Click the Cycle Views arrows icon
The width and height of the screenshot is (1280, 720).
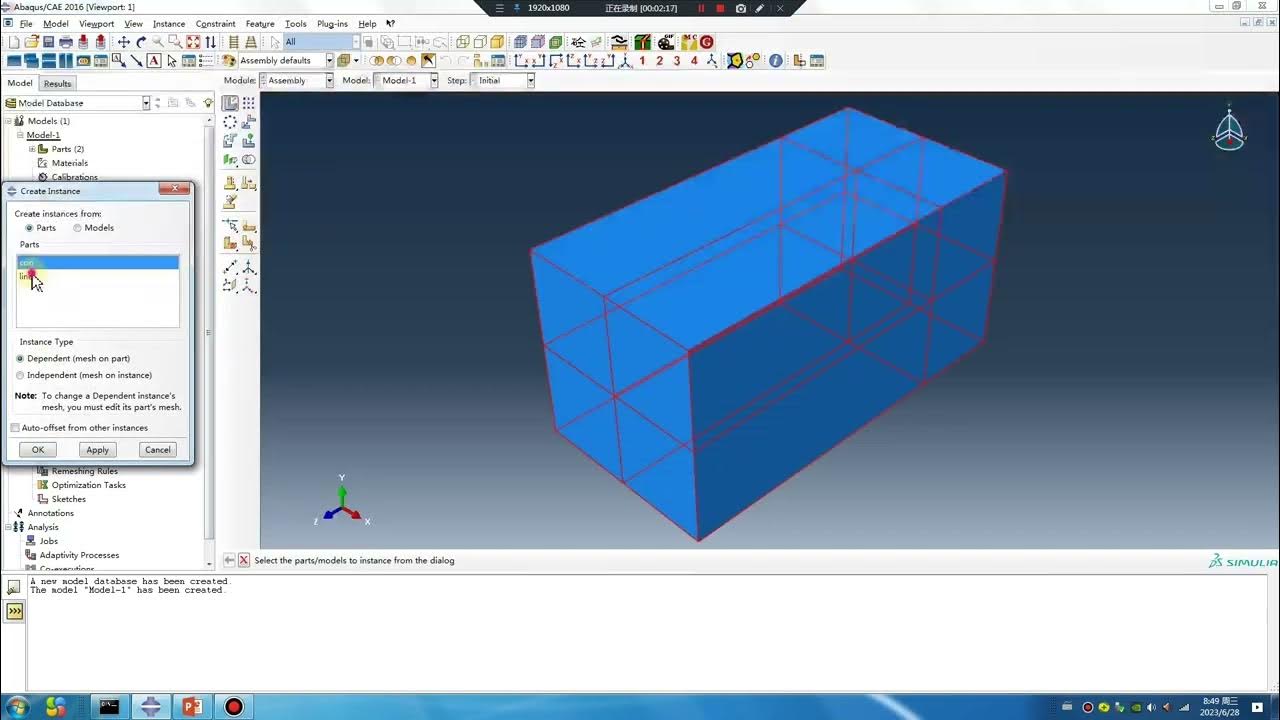coord(210,42)
